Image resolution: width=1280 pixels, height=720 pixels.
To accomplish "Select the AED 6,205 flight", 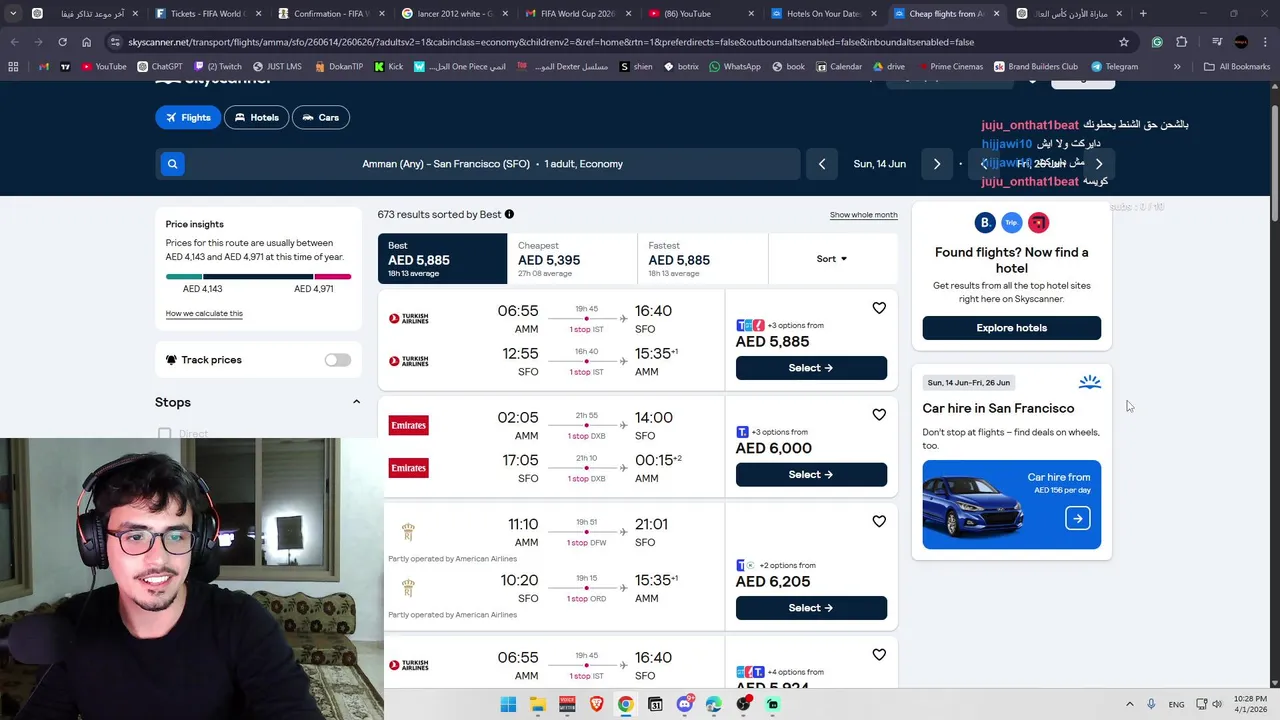I will (811, 608).
